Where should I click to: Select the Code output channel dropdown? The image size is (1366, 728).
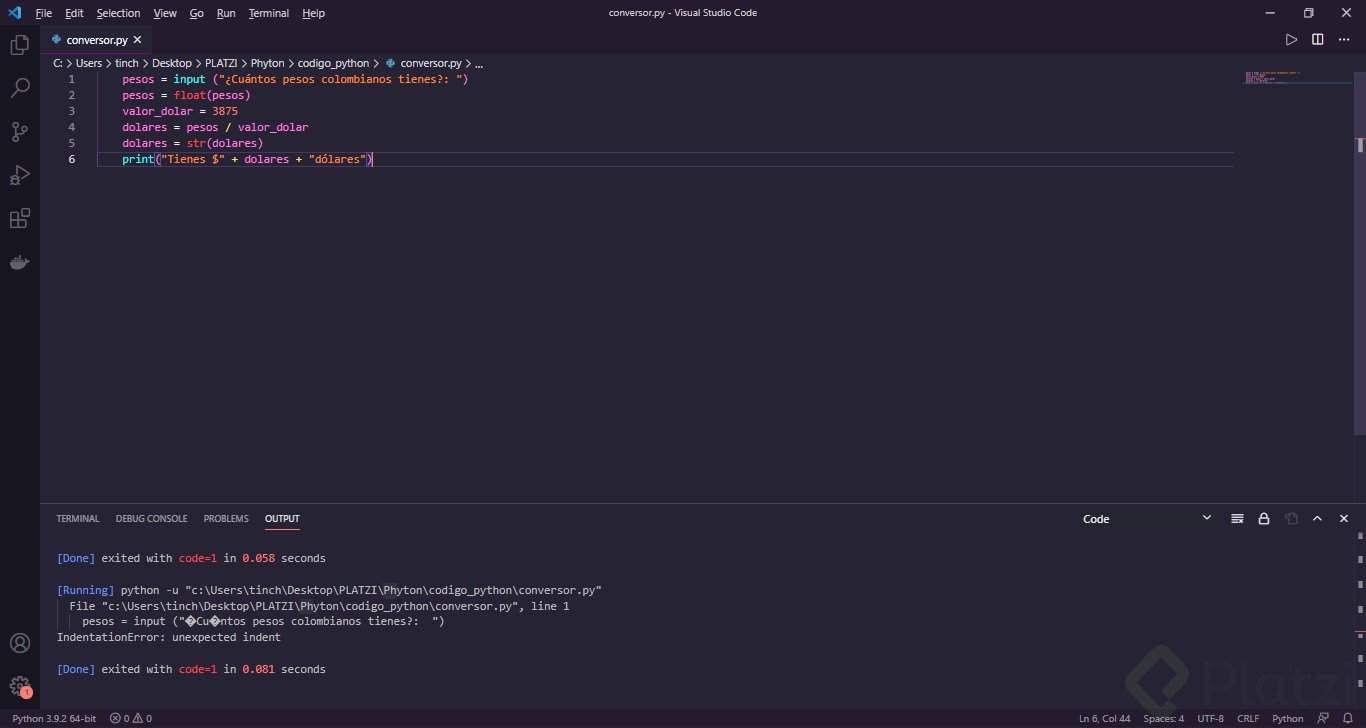[1147, 519]
